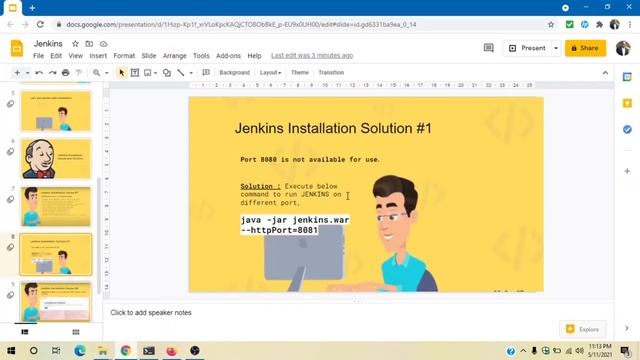
Task: Select slide 5 thumbnail
Action: (56, 111)
